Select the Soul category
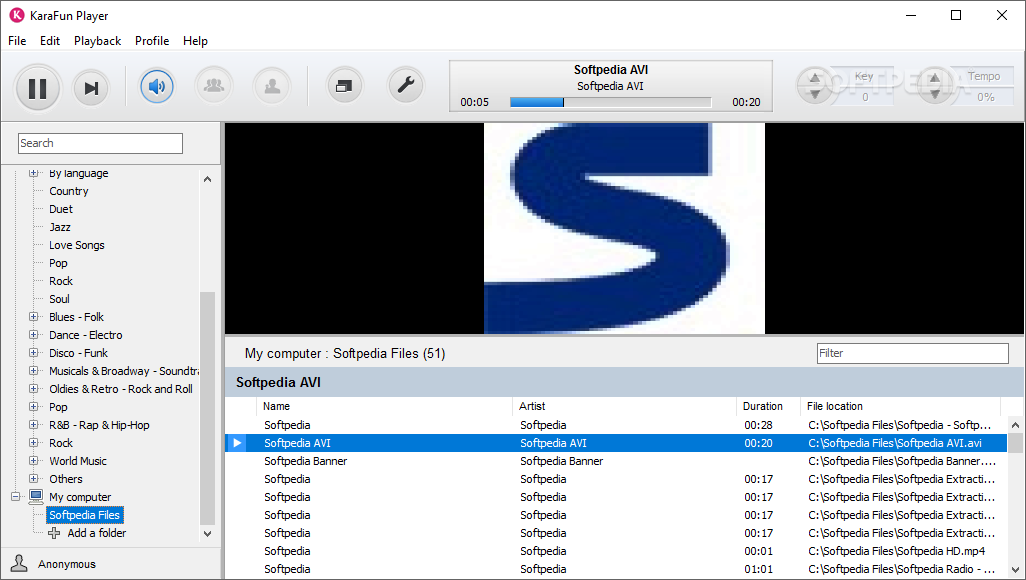This screenshot has width=1026, height=580. [59, 299]
